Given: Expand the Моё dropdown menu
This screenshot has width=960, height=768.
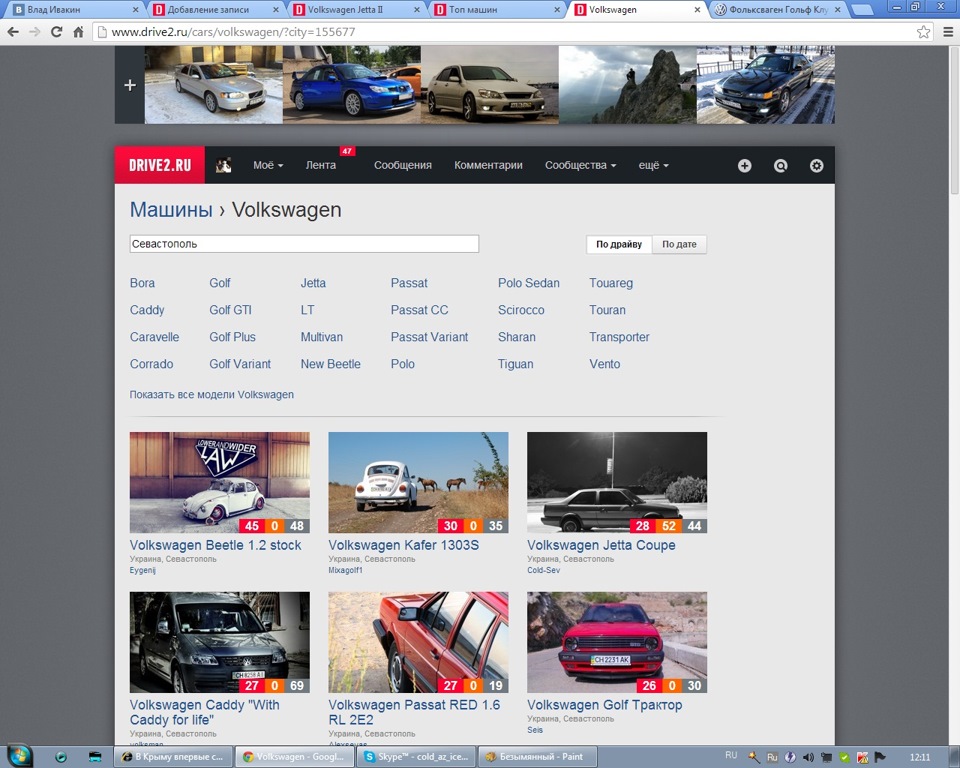Looking at the screenshot, I should coord(268,165).
